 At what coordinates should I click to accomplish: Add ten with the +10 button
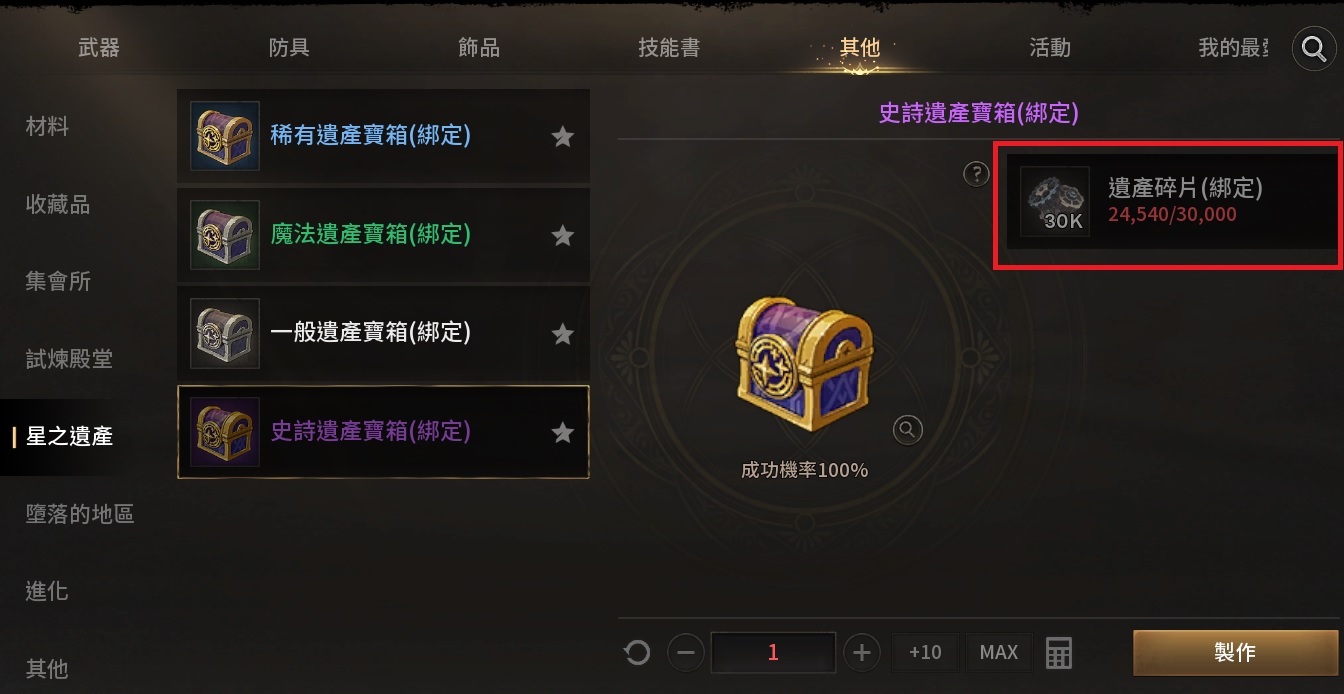pos(925,653)
